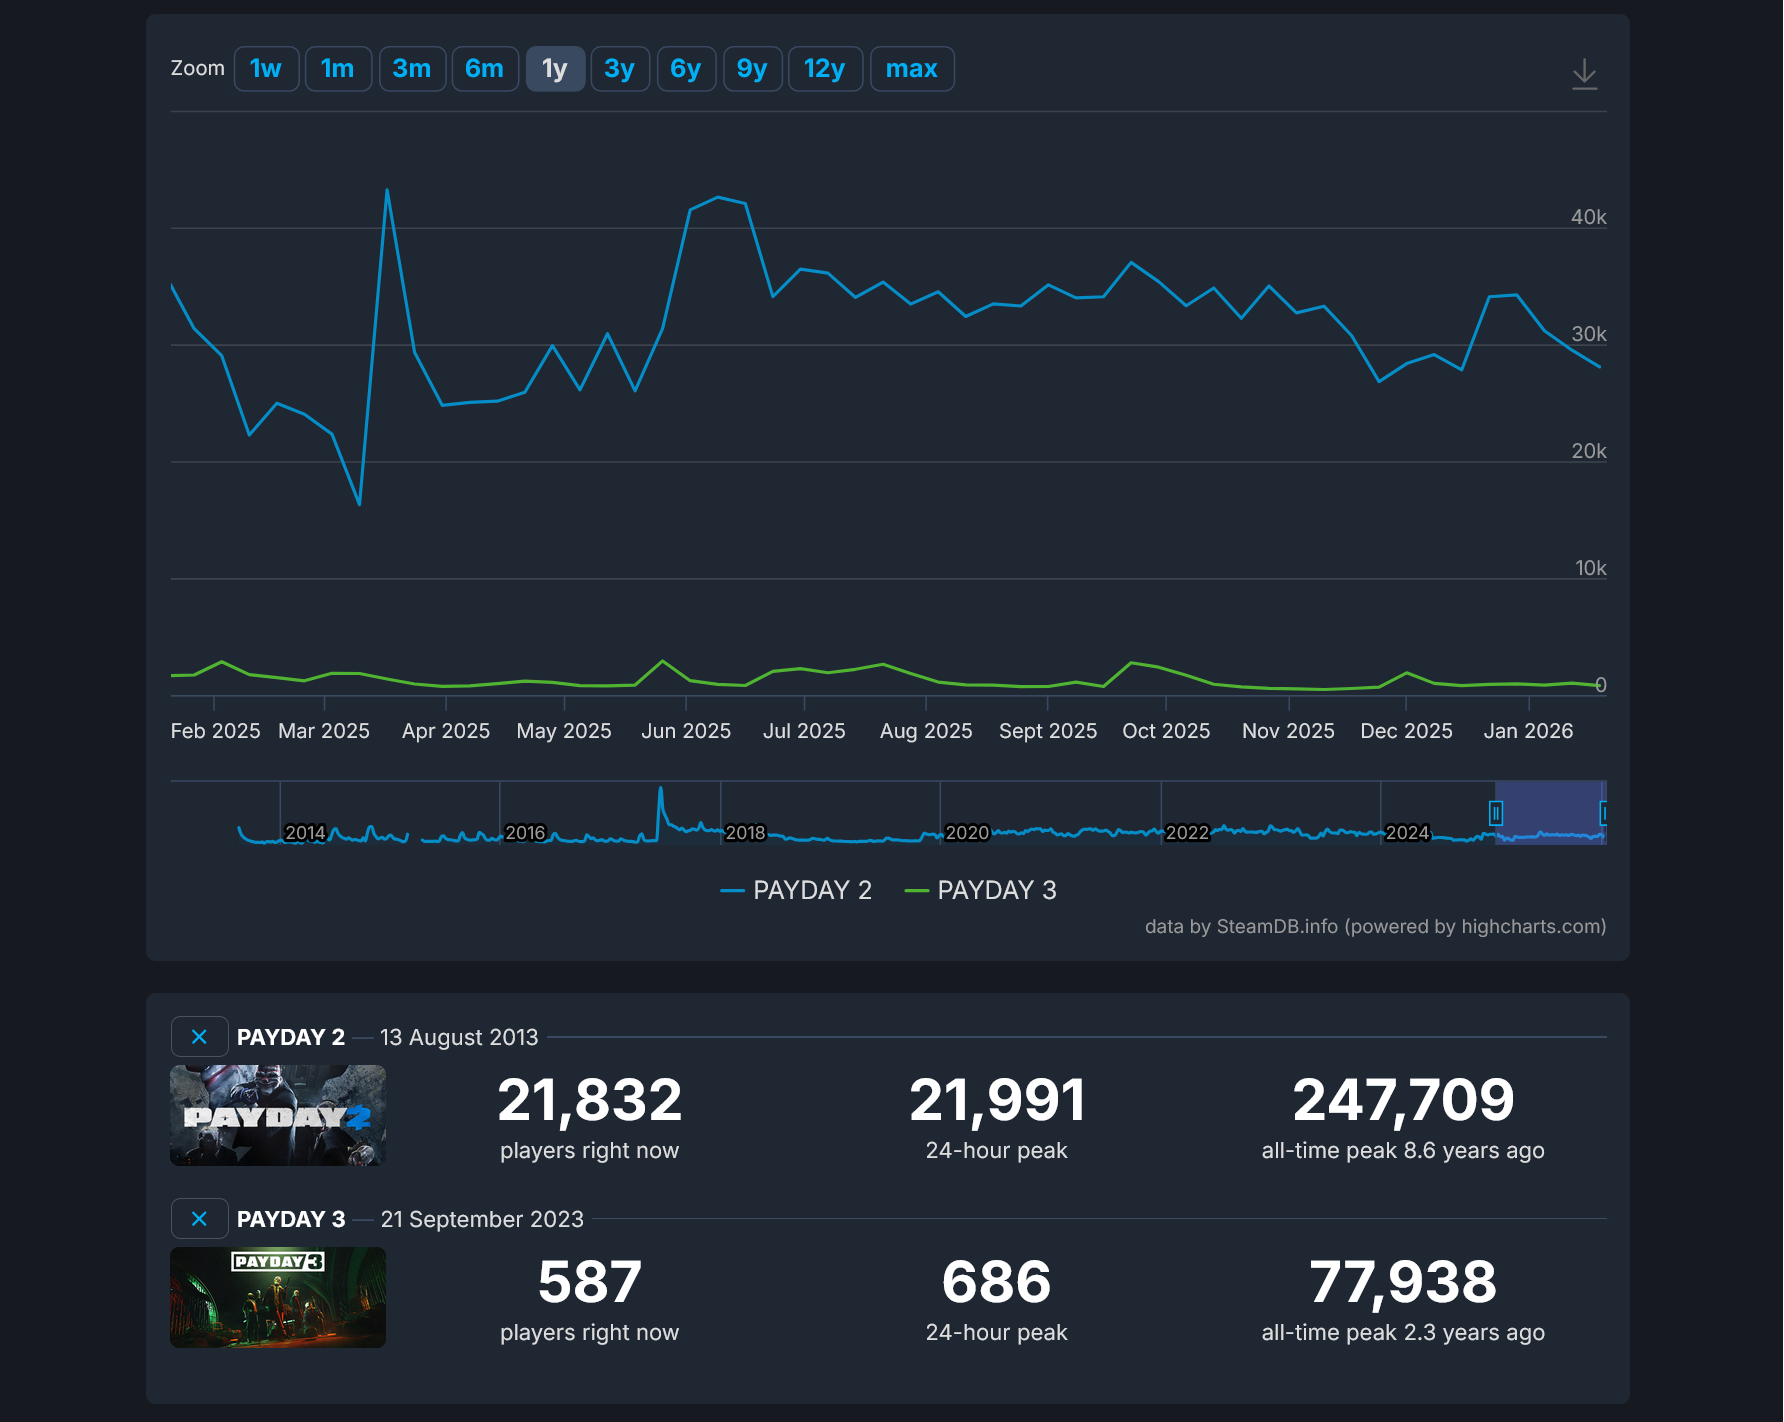Switch to the 3y zoom range
The height and width of the screenshot is (1422, 1784).
click(620, 69)
